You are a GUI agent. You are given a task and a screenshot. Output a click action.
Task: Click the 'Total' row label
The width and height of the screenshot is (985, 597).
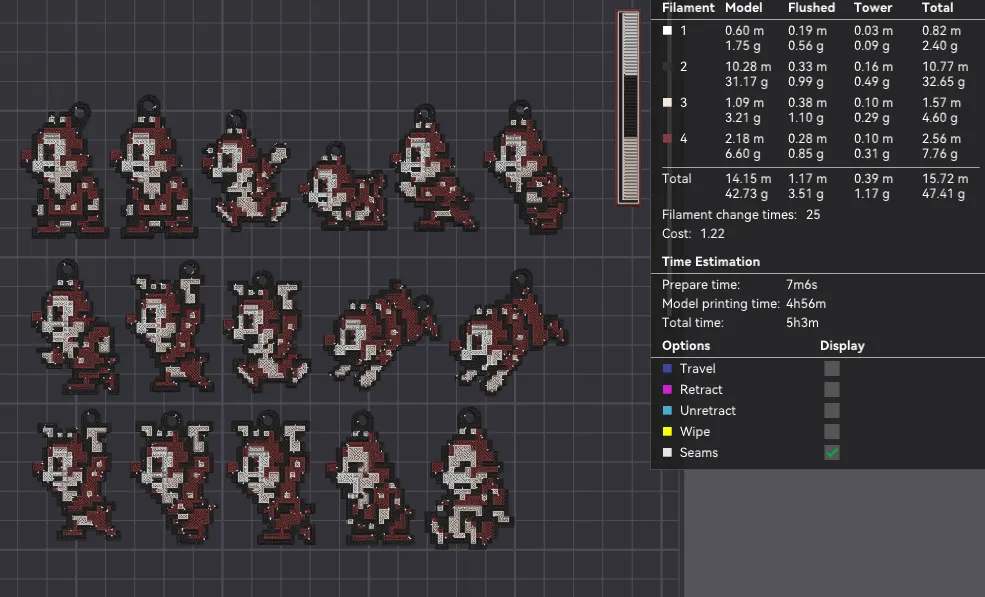[x=677, y=178]
